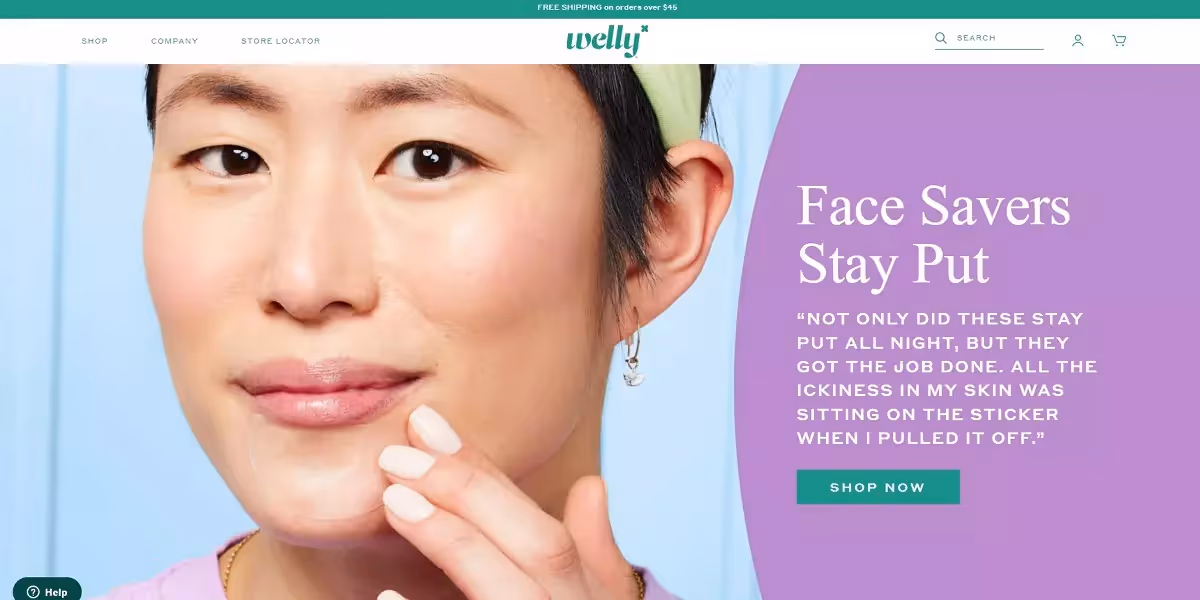Click the Welly logo to go home
Image resolution: width=1200 pixels, height=600 pixels.
coord(606,41)
